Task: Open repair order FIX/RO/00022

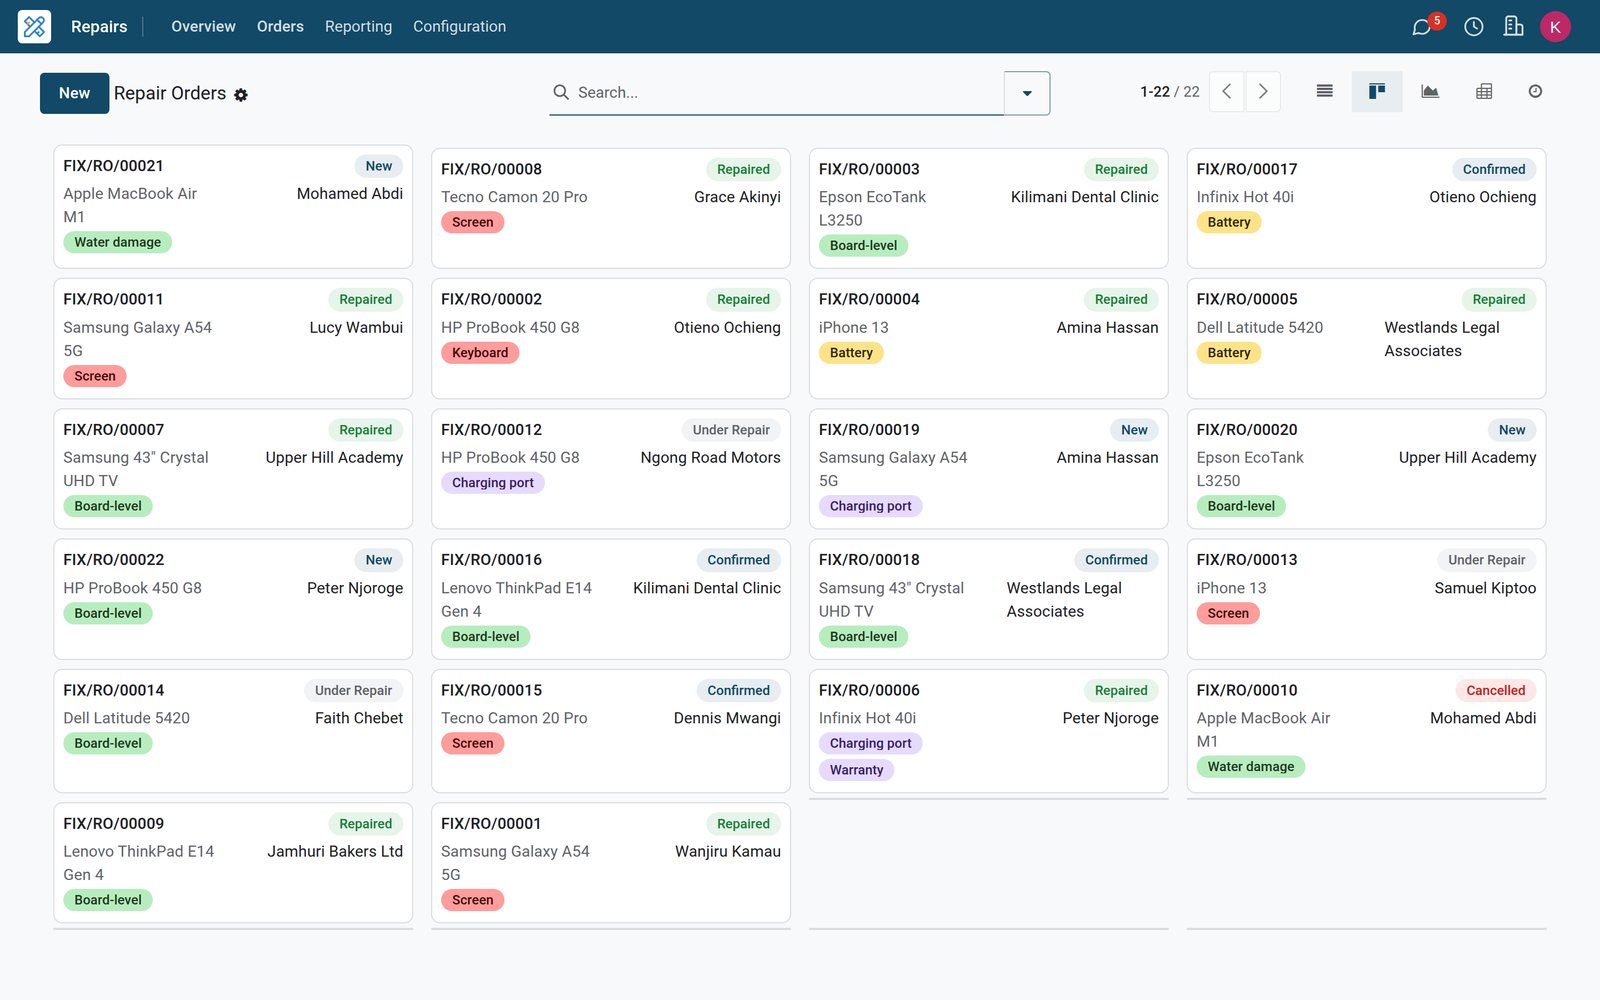Action: 233,599
